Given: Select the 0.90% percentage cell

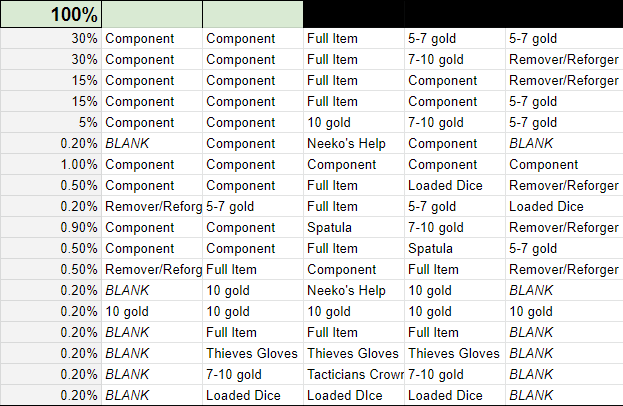Looking at the screenshot, I should (51, 227).
